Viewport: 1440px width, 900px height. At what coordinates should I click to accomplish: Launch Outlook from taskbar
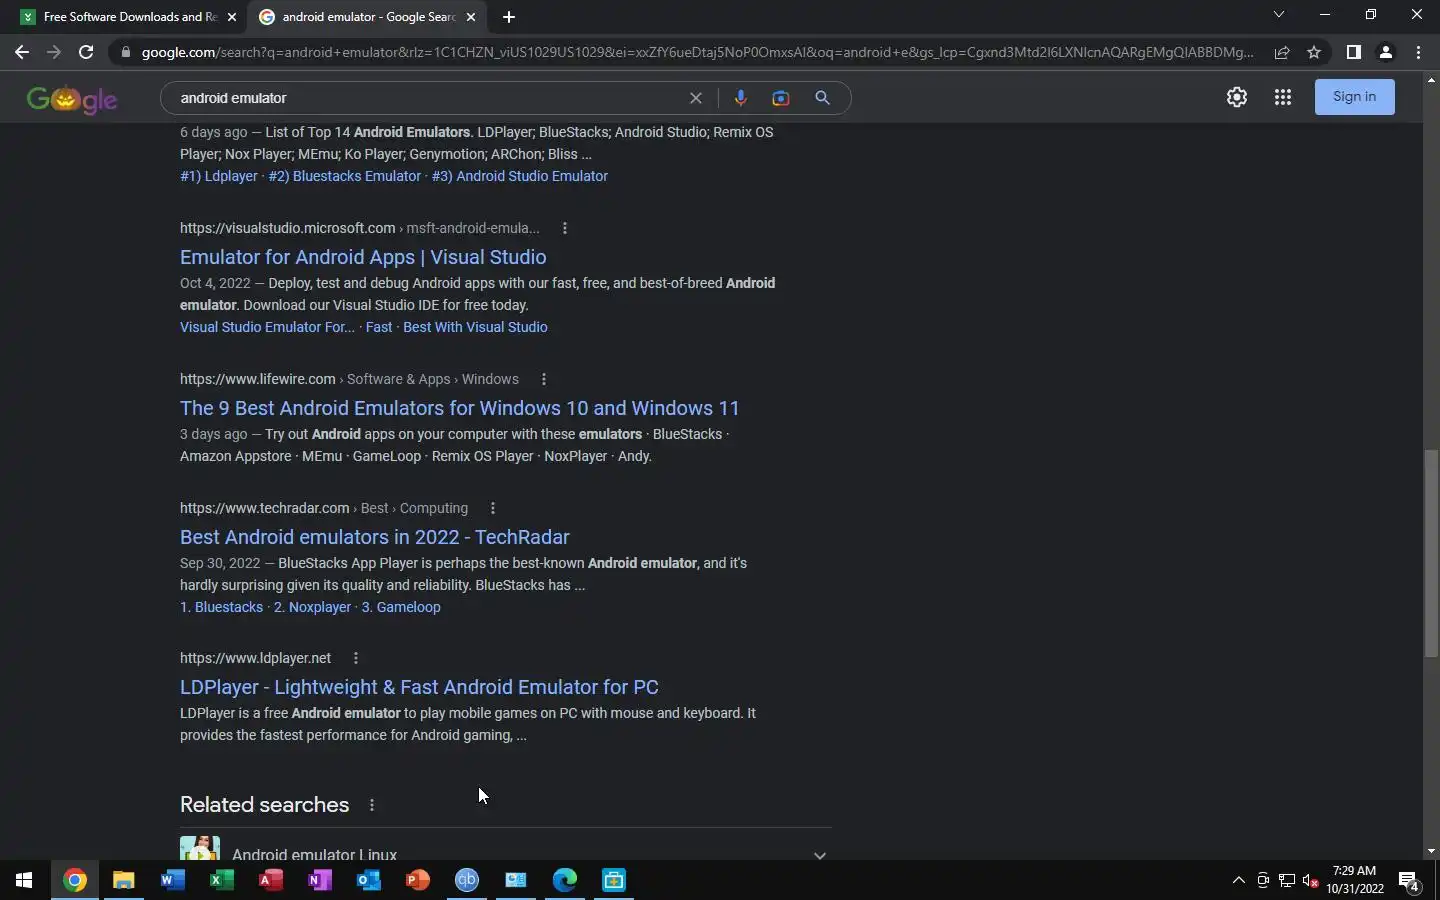(x=368, y=880)
